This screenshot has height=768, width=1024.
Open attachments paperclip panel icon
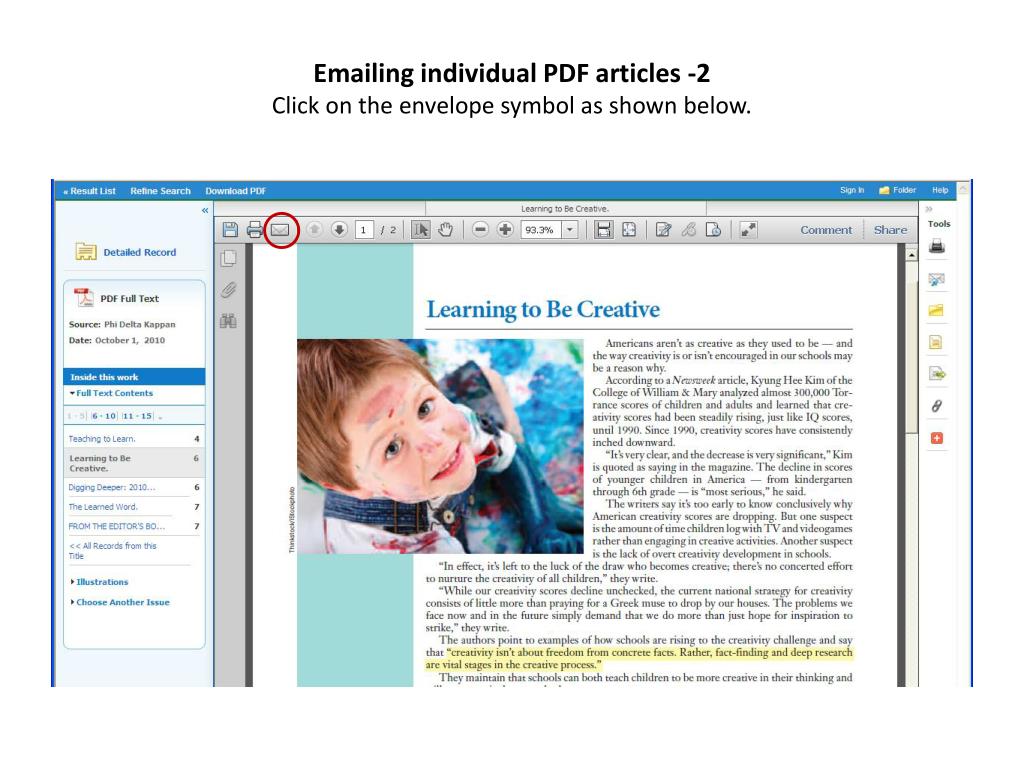click(x=229, y=289)
